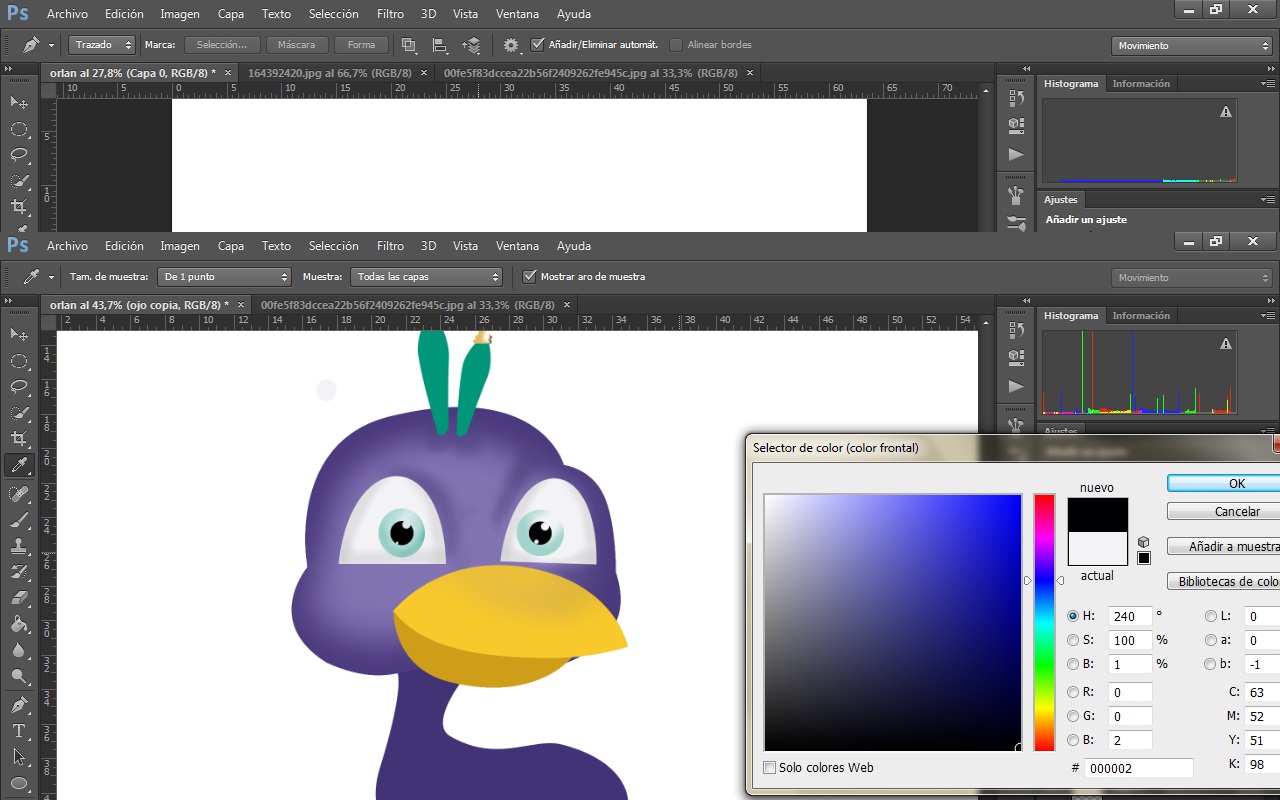Viewport: 1280px width, 800px height.
Task: Open the Muestra 'Todas las capas' dropdown
Action: tap(426, 277)
